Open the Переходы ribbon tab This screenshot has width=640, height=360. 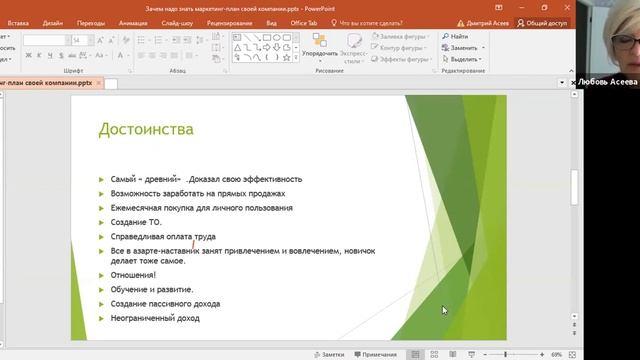click(x=91, y=23)
